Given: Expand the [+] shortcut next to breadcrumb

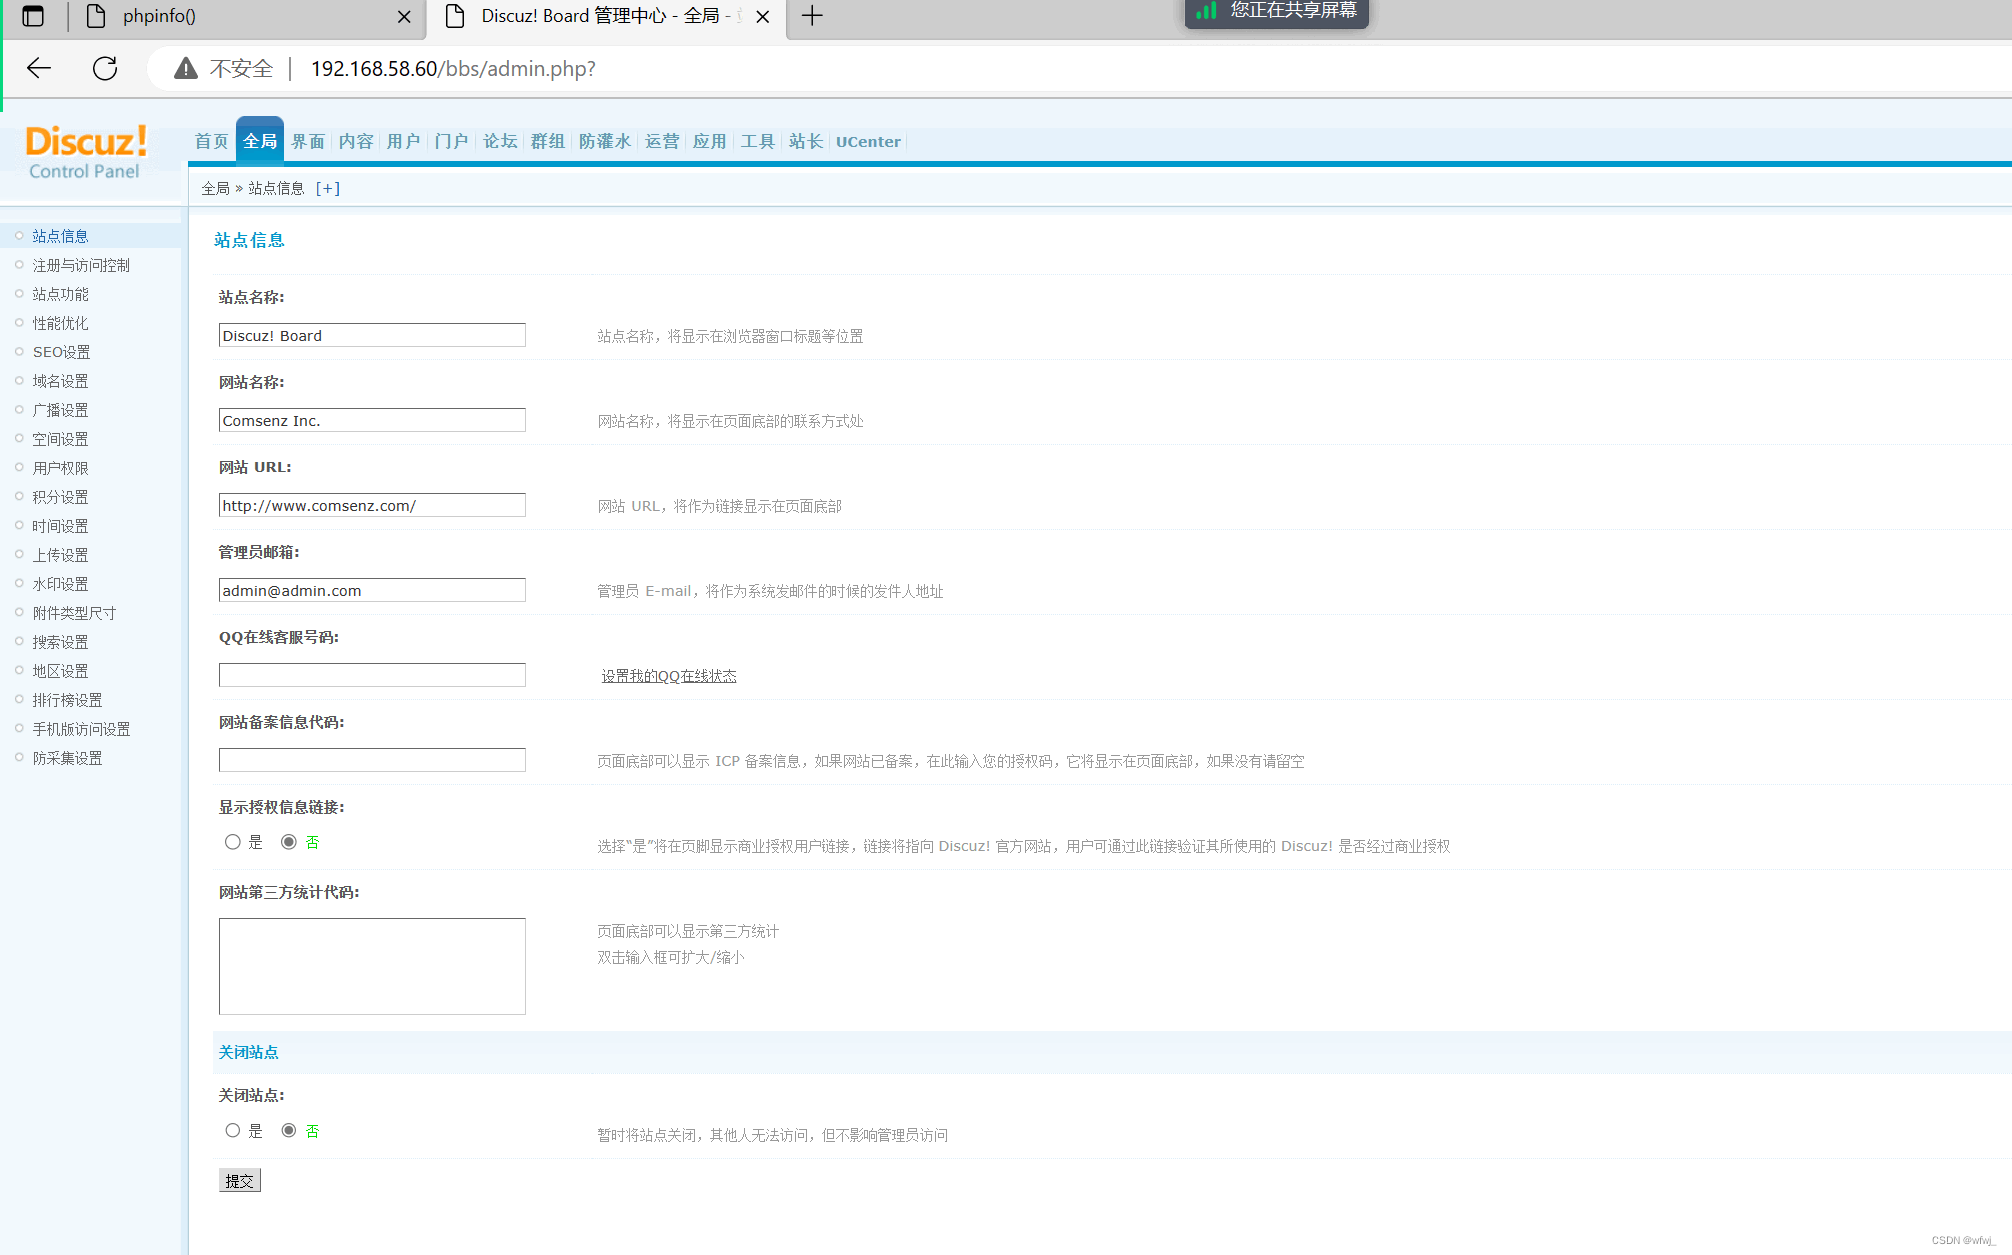Looking at the screenshot, I should point(328,188).
